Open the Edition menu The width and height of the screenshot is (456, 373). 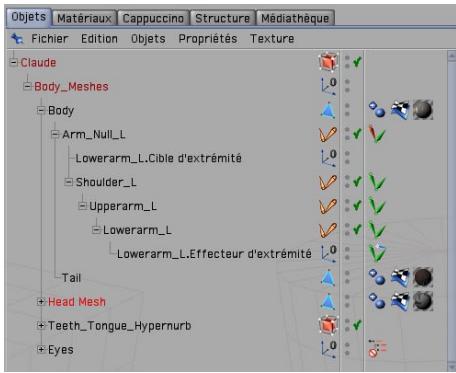pyautogui.click(x=99, y=39)
